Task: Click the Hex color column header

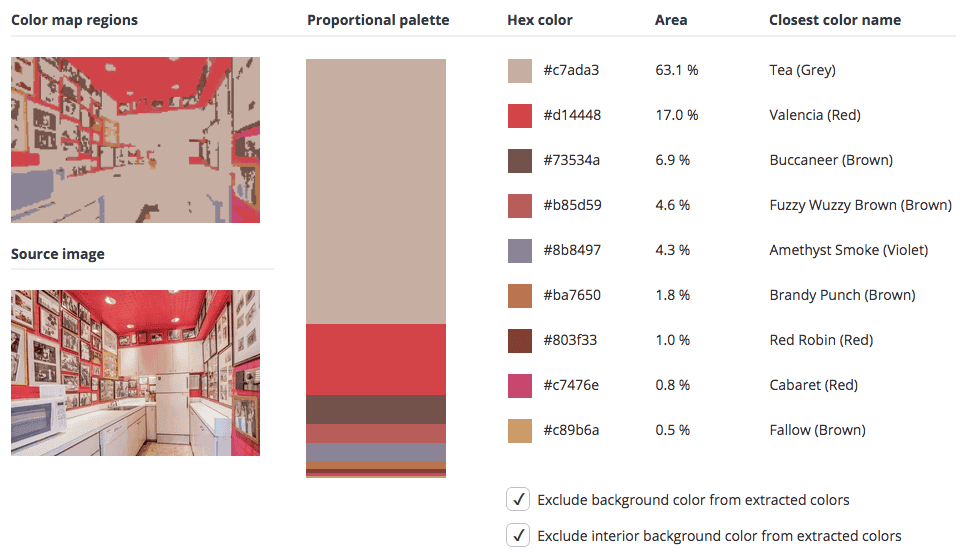Action: 540,20
